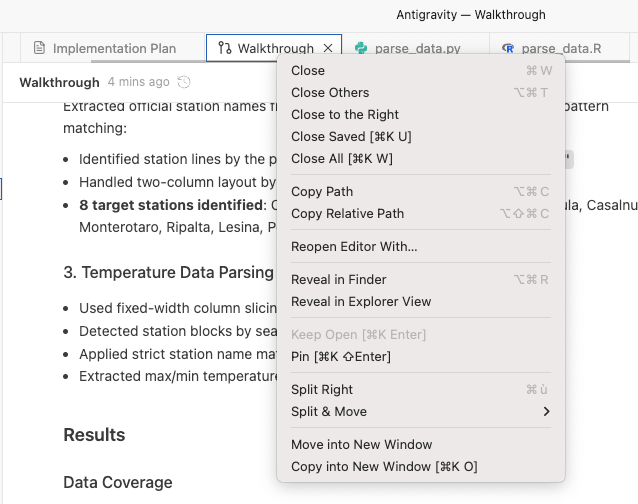Choose Move into New Window
This screenshot has width=638, height=504.
tap(361, 445)
